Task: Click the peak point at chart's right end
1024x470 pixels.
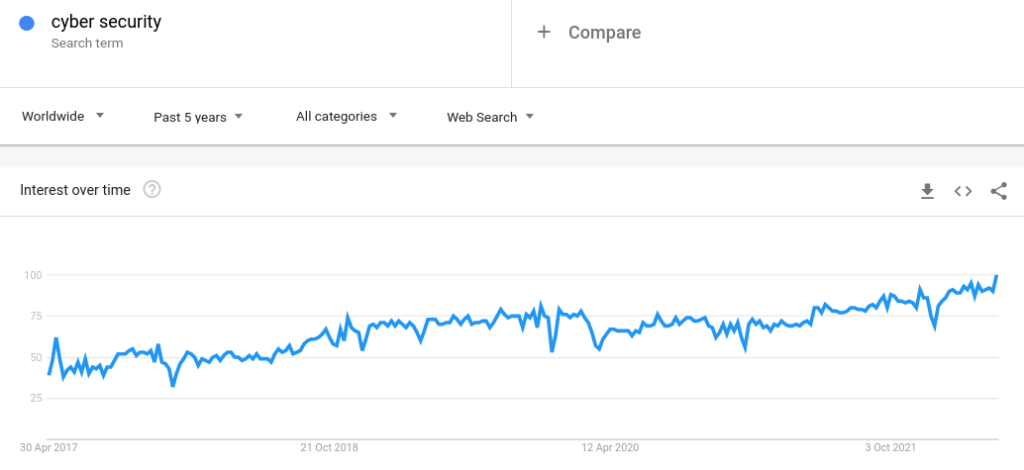Action: coord(997,276)
